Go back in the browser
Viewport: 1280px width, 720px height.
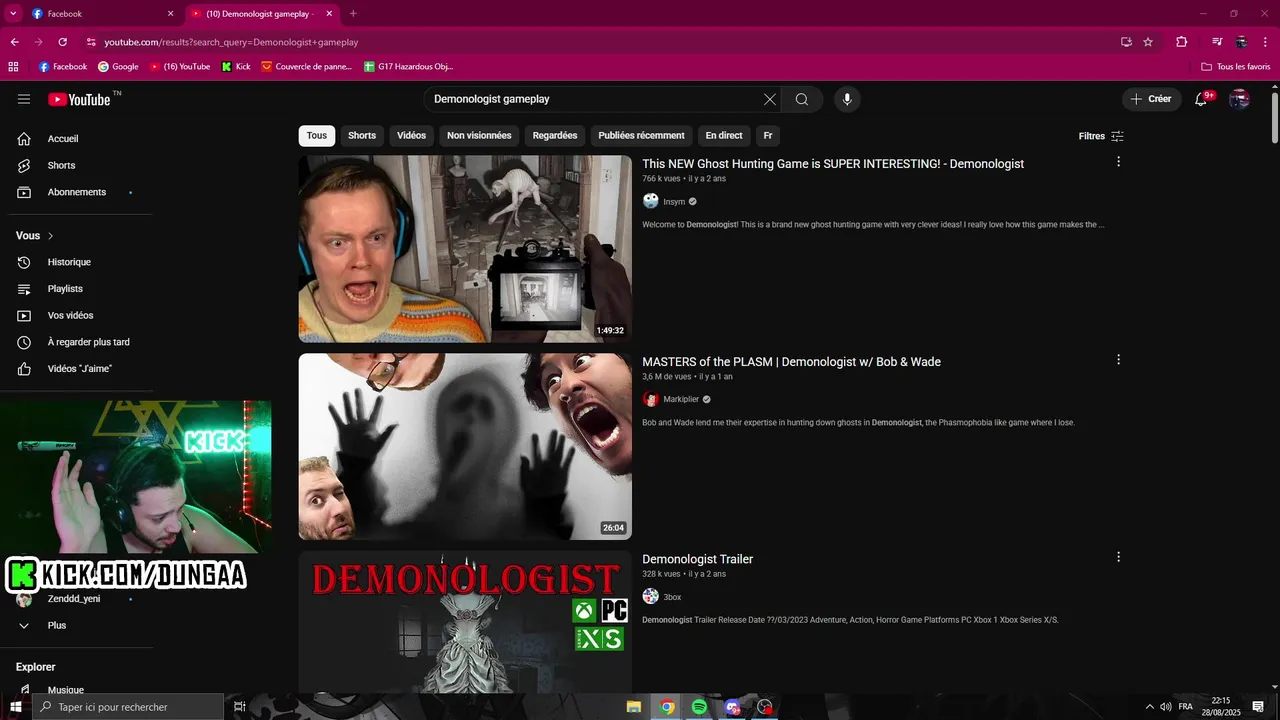[14, 42]
